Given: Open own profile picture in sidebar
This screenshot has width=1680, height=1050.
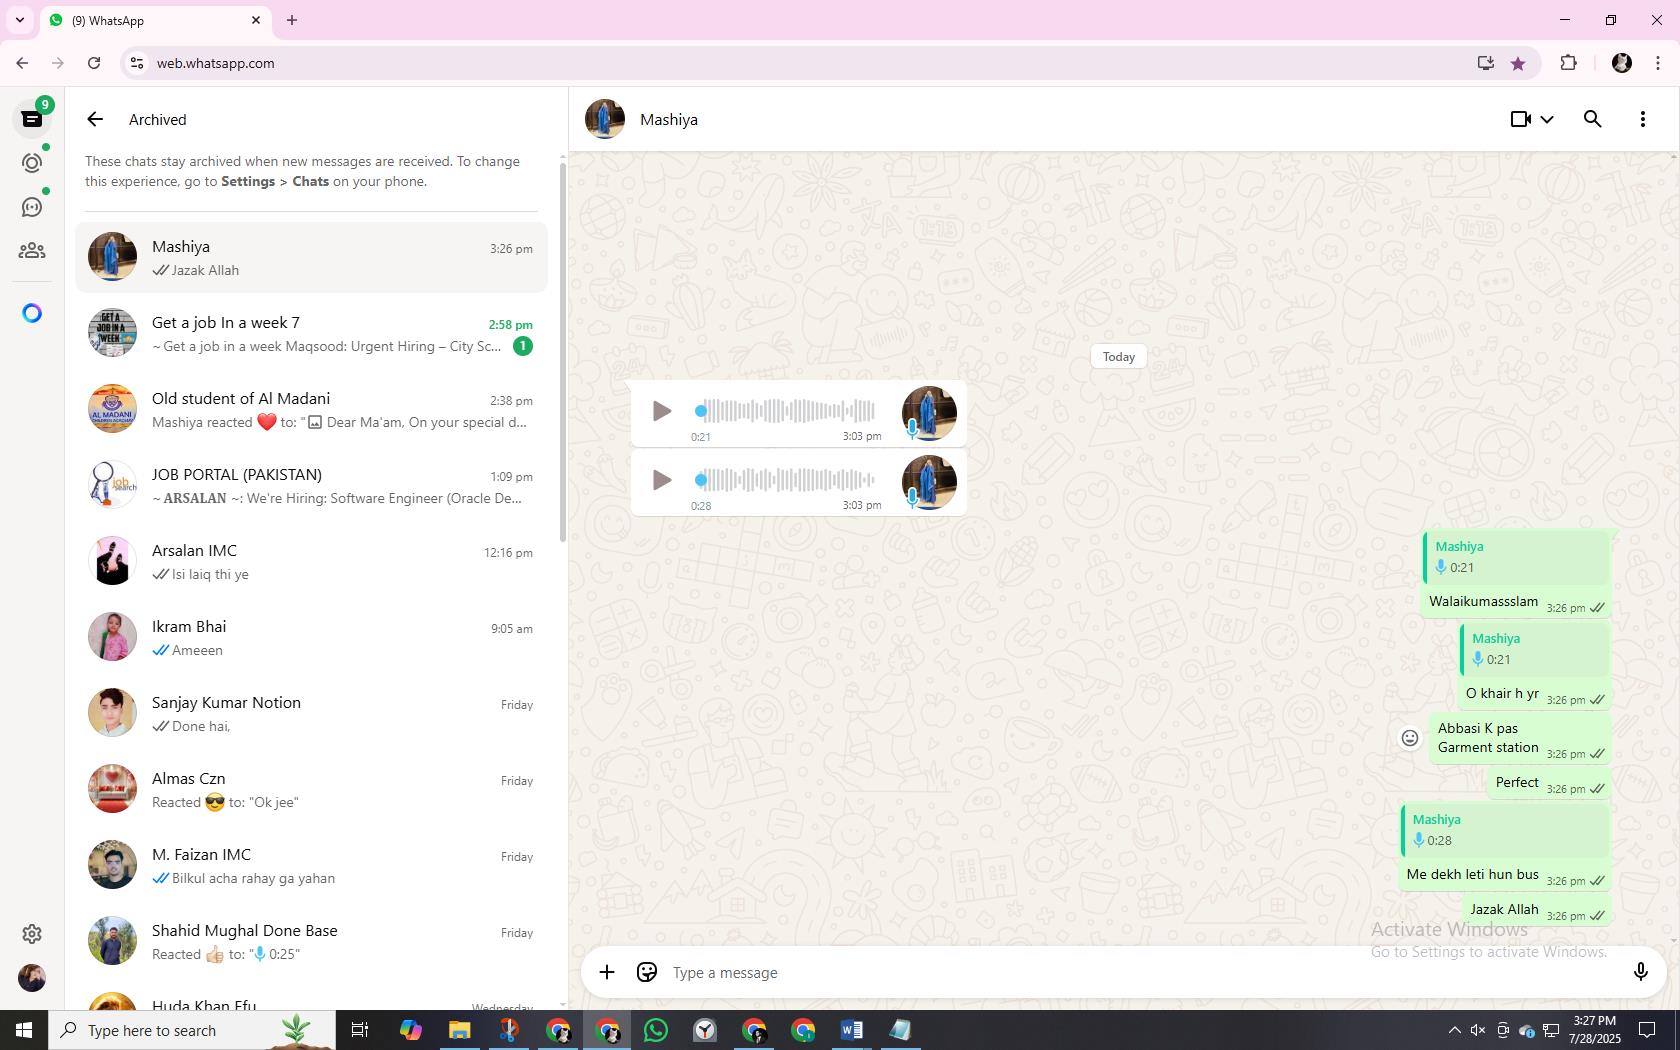Looking at the screenshot, I should (x=32, y=977).
